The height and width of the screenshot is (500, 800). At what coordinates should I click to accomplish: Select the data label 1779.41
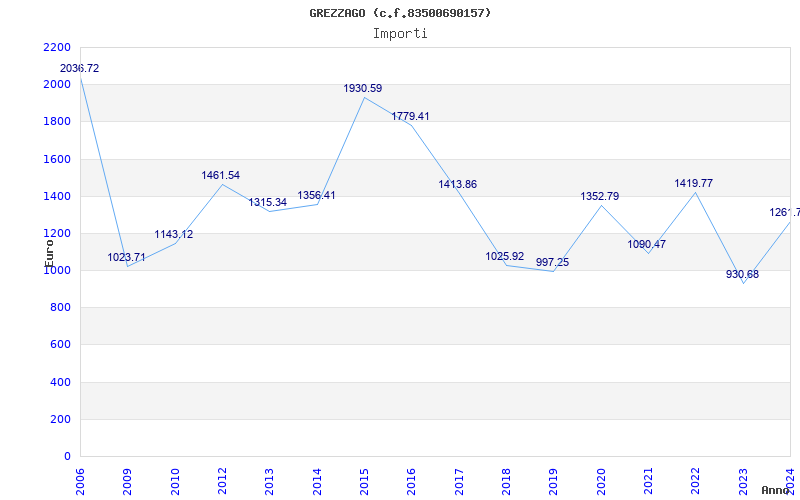click(x=410, y=116)
